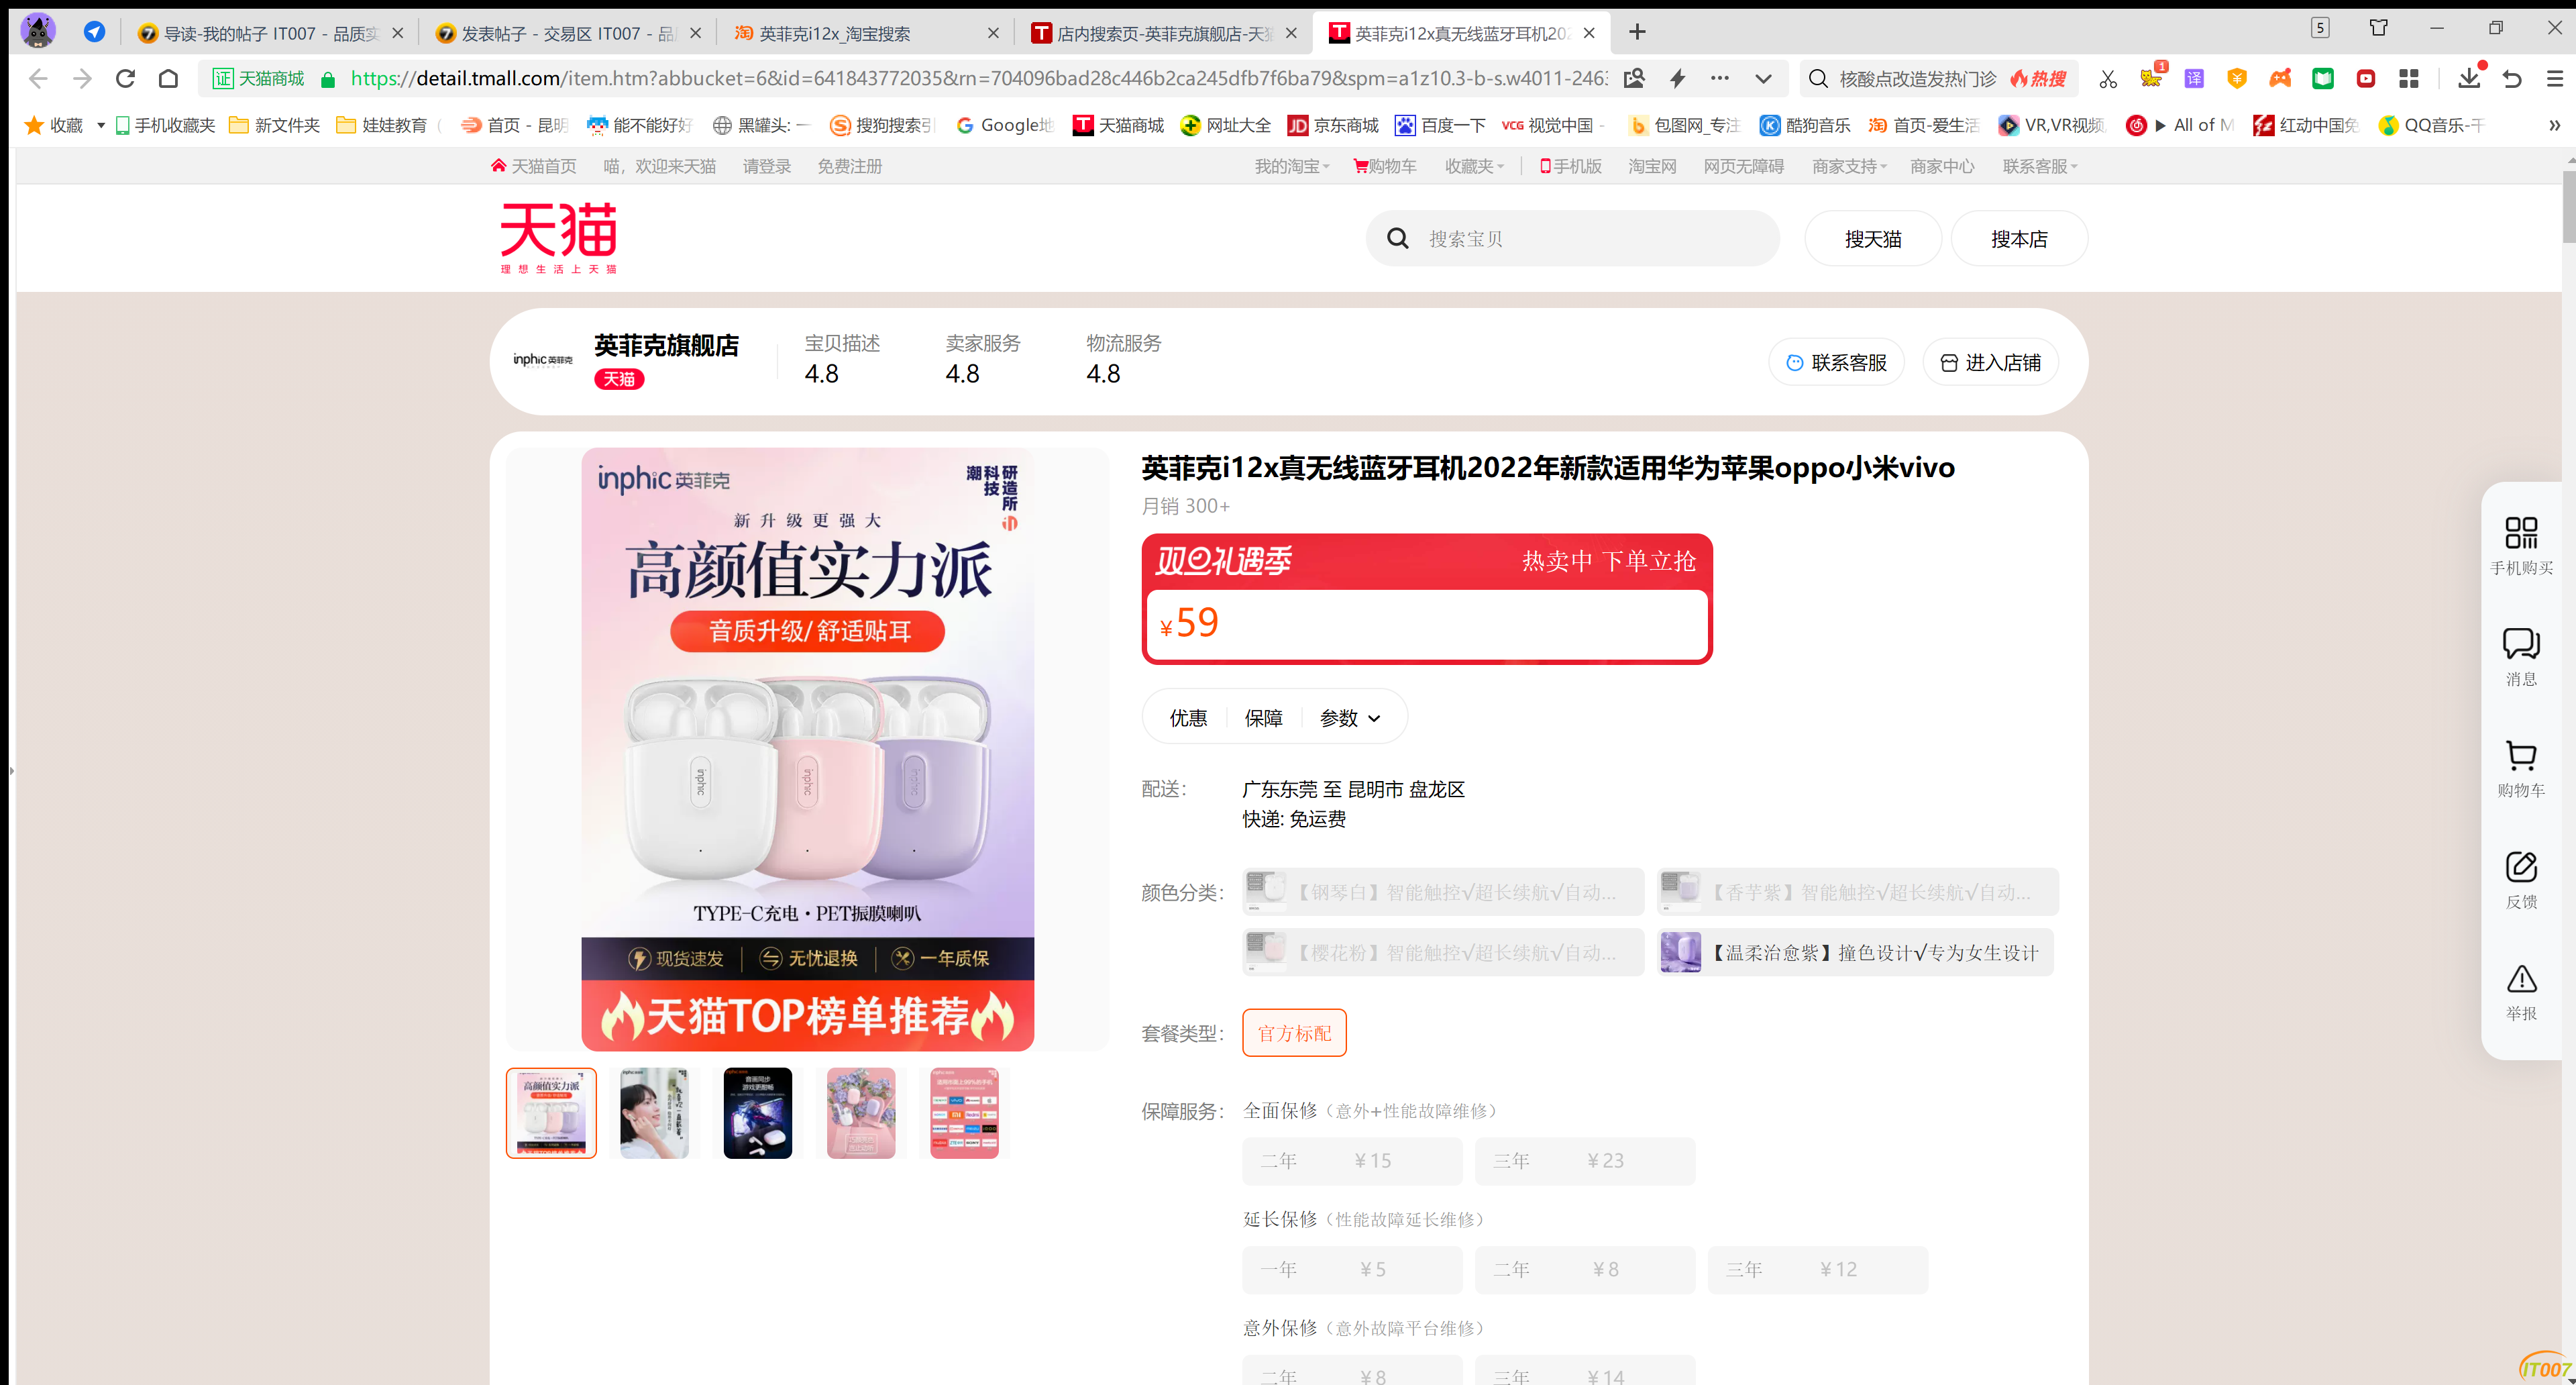Expand the 联系客服 top menu
Screen dimensions: 2576x1385
point(2039,166)
